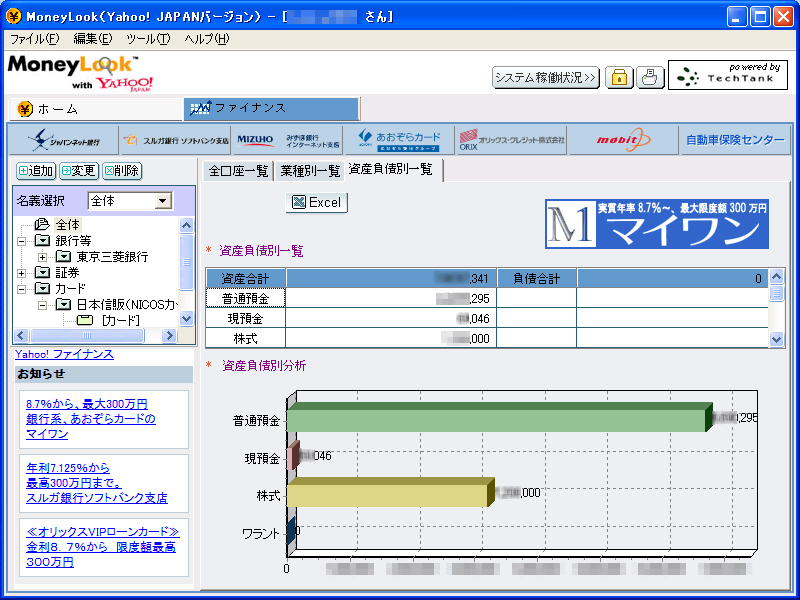Click the 現預金 table cell

click(245, 319)
